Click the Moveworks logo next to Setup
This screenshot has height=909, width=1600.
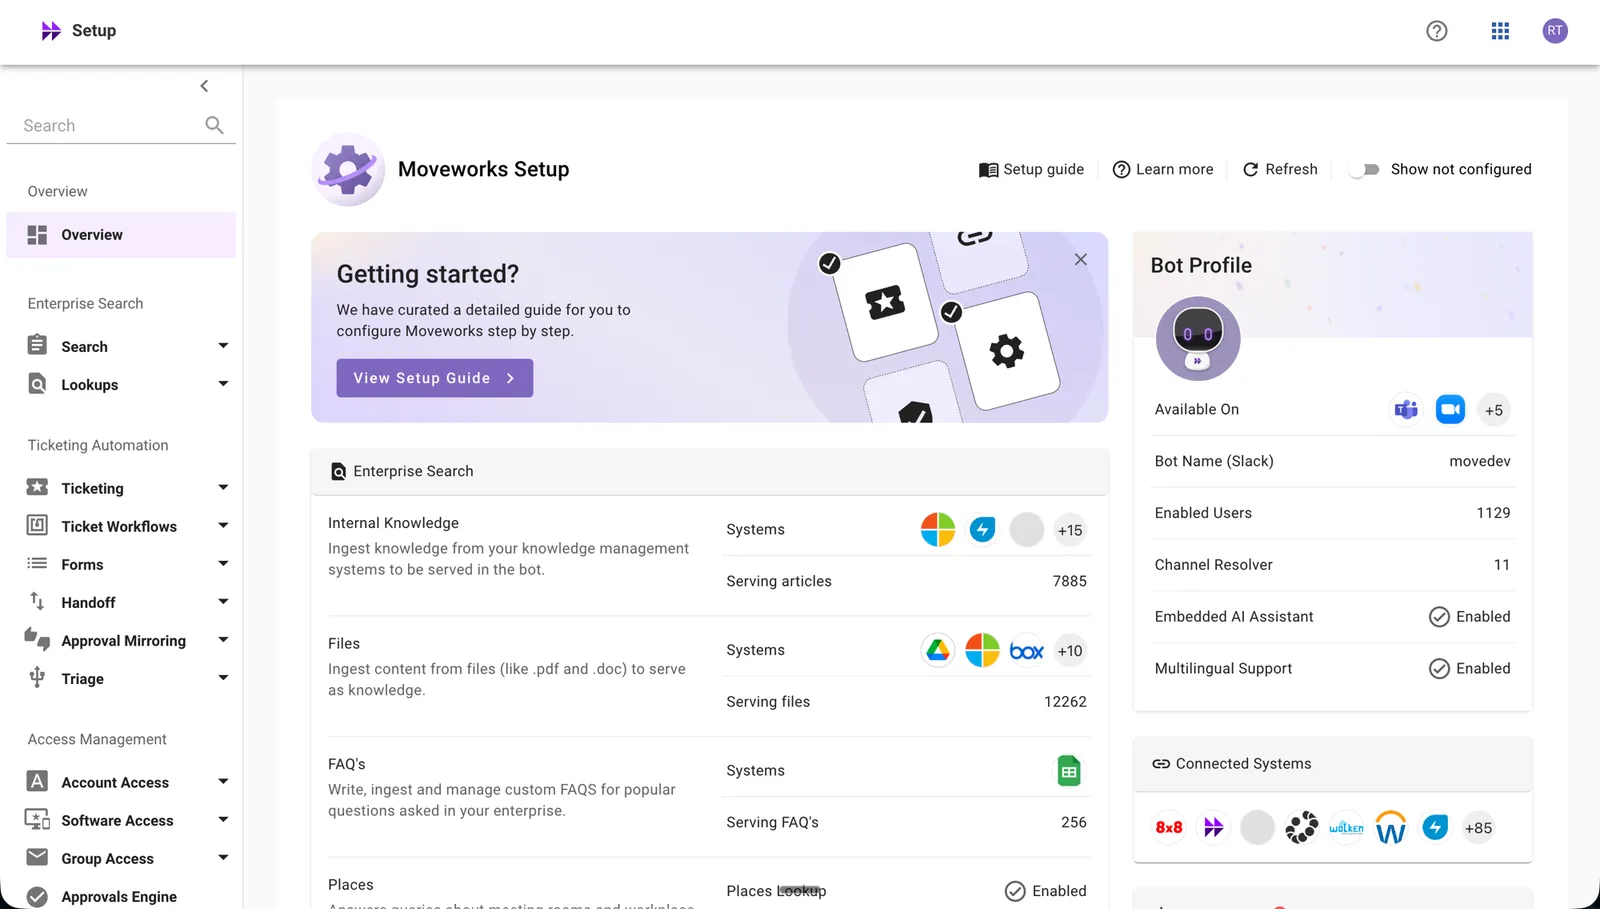click(x=50, y=31)
